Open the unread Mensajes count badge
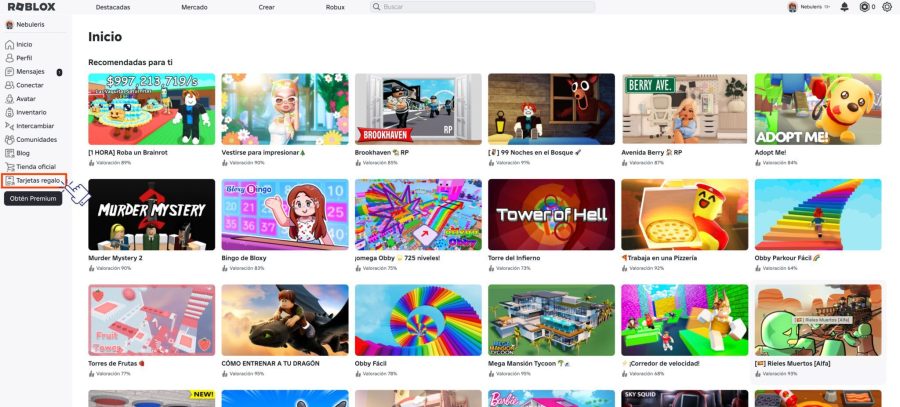Viewport: 900px width, 407px height. (x=59, y=72)
